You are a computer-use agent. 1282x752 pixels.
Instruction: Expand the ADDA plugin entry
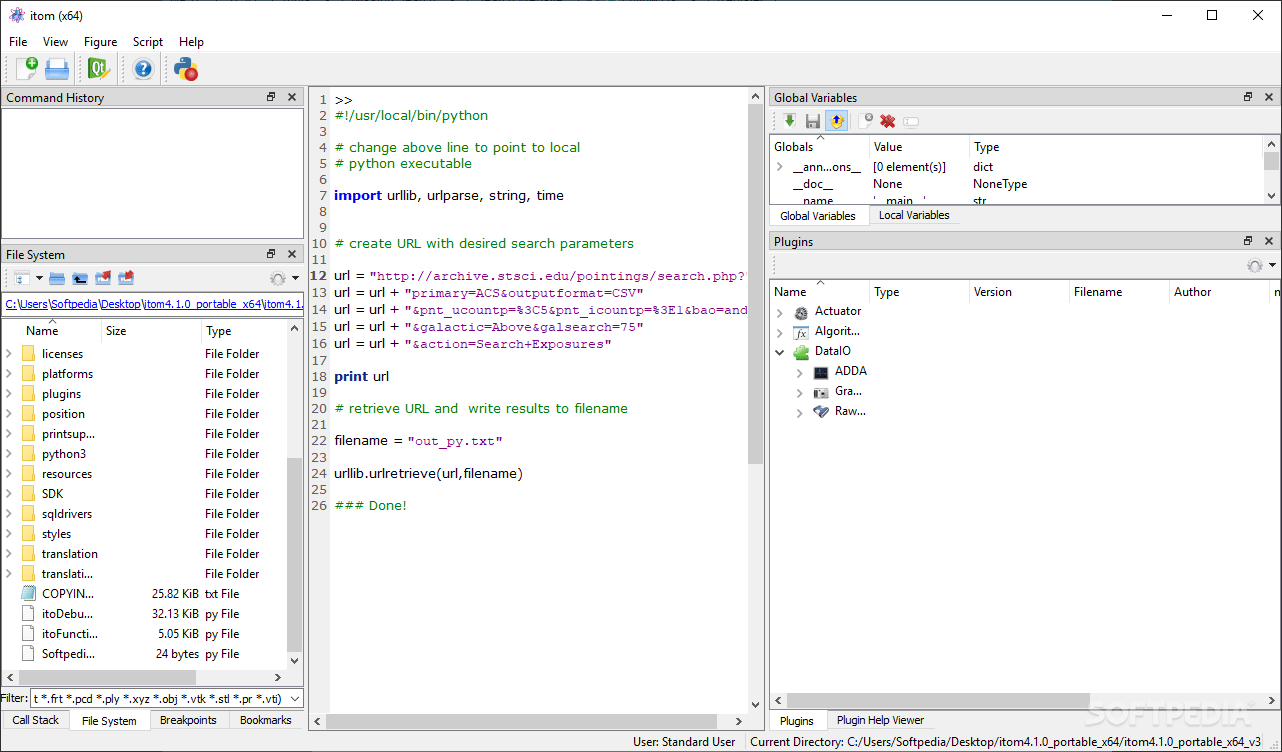(x=800, y=372)
